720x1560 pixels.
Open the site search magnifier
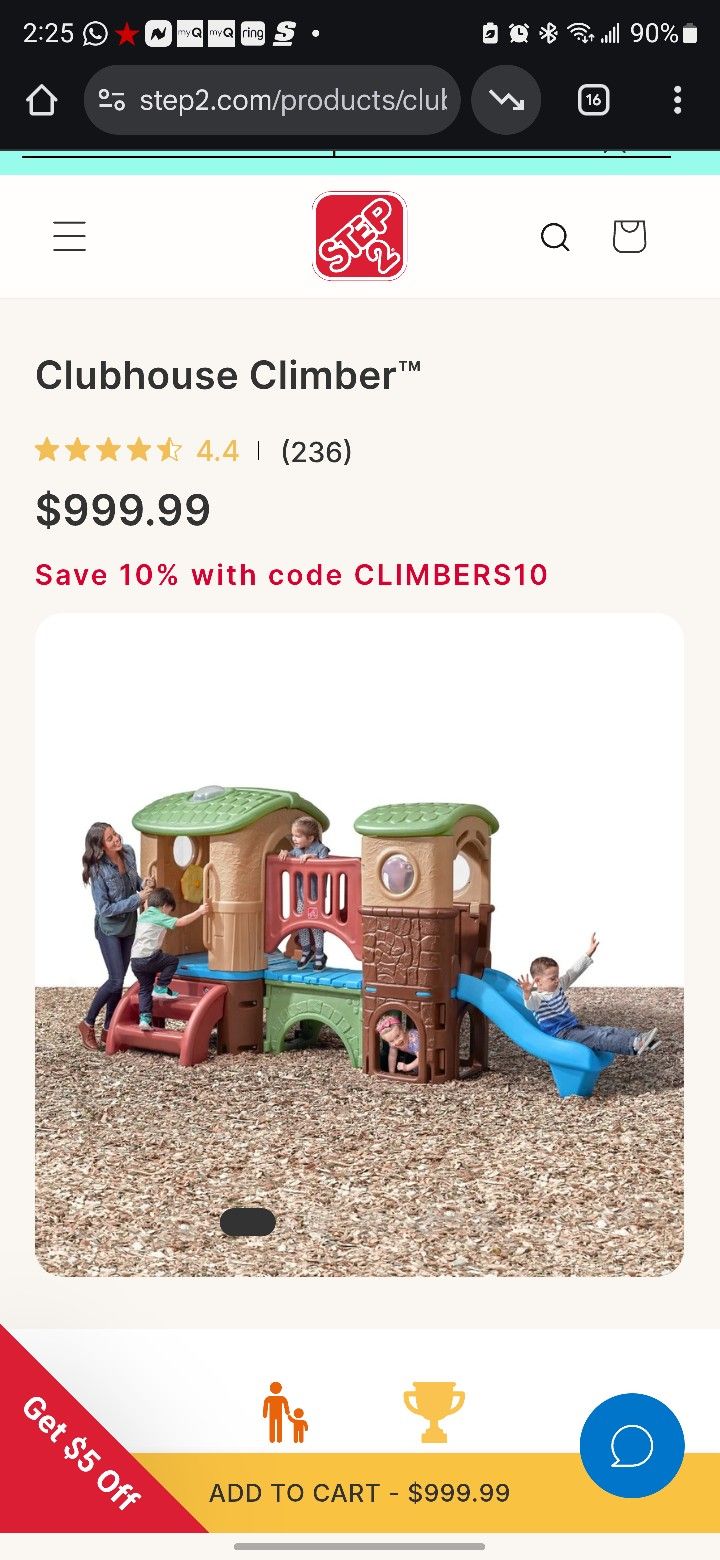(x=555, y=237)
